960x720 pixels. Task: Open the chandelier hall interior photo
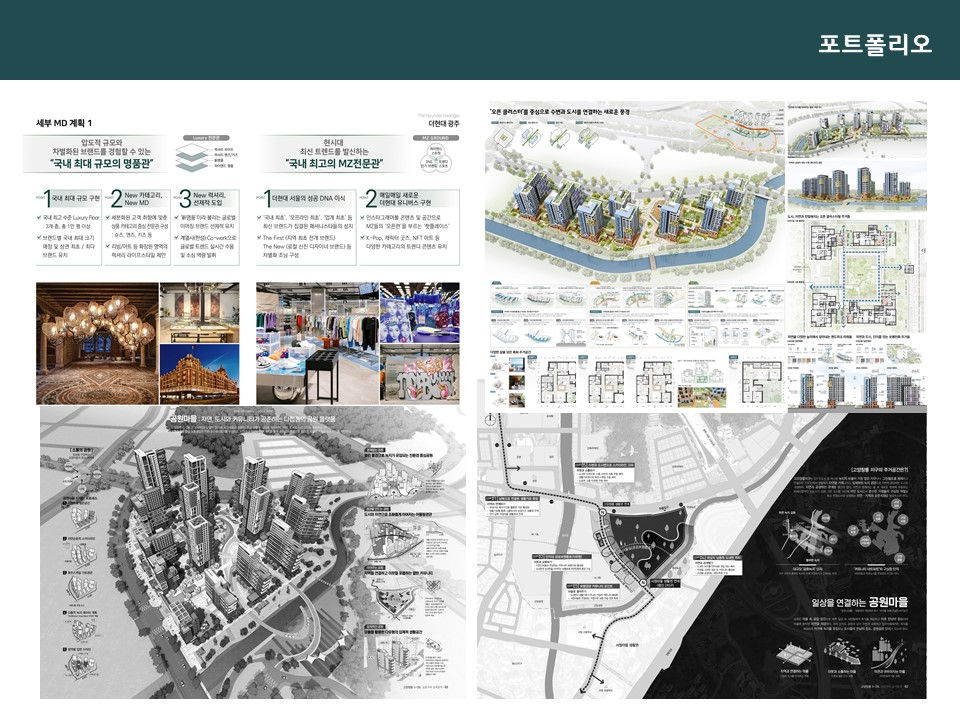97,343
